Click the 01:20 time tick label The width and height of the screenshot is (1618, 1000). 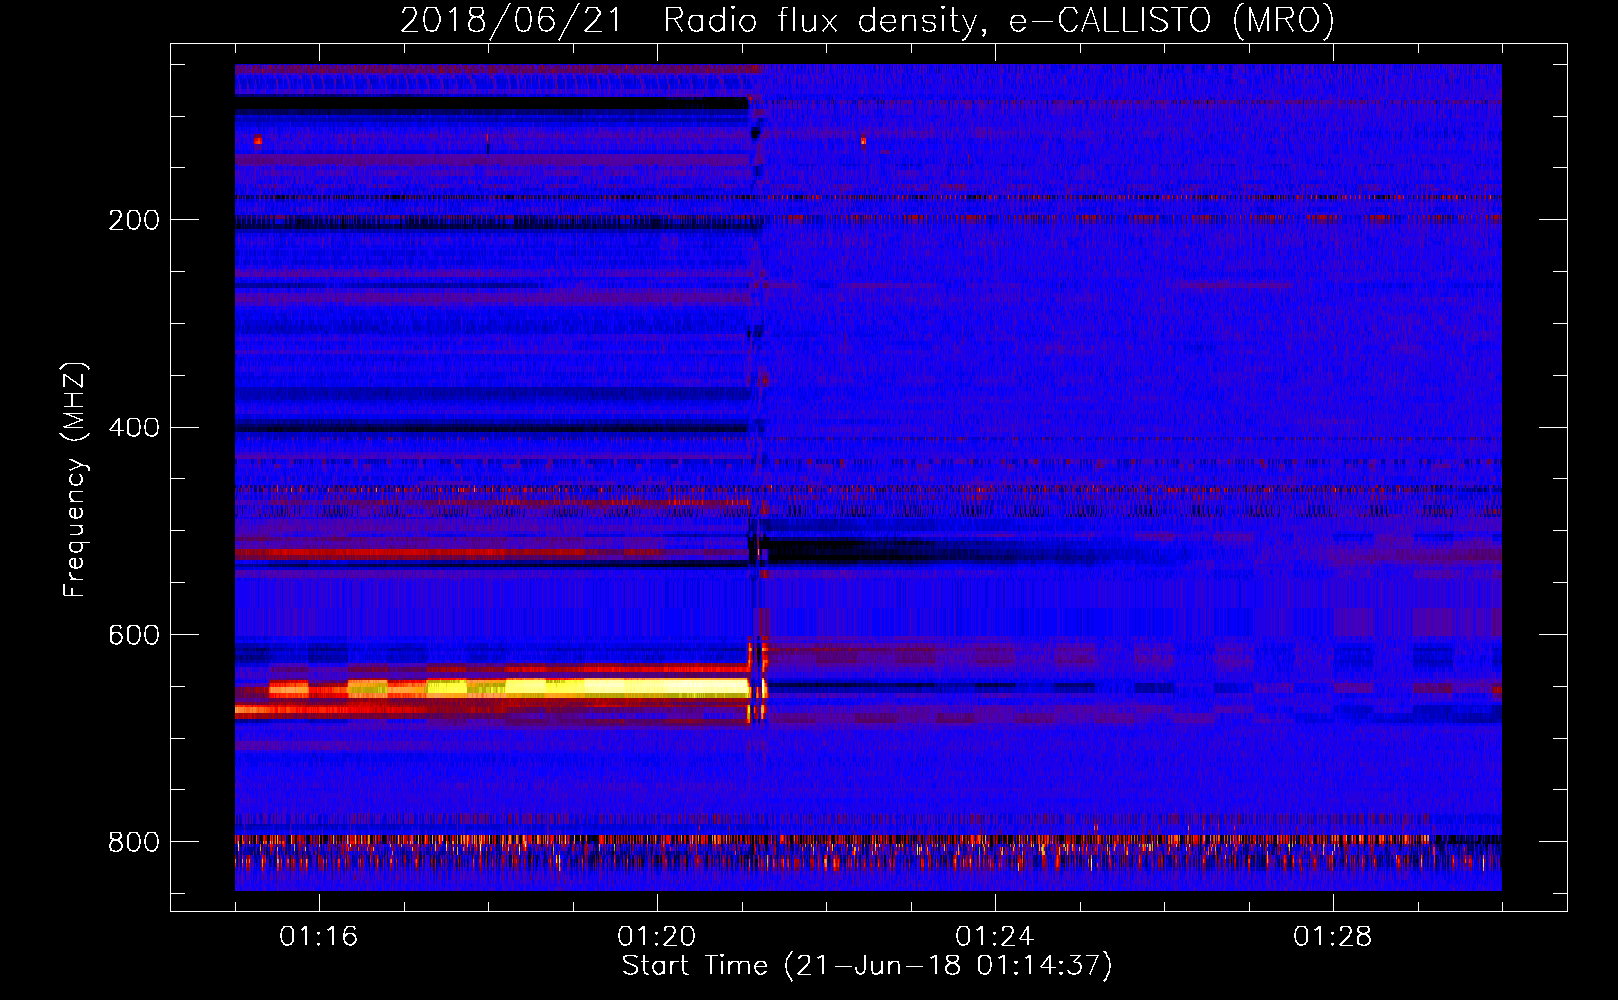click(x=656, y=937)
